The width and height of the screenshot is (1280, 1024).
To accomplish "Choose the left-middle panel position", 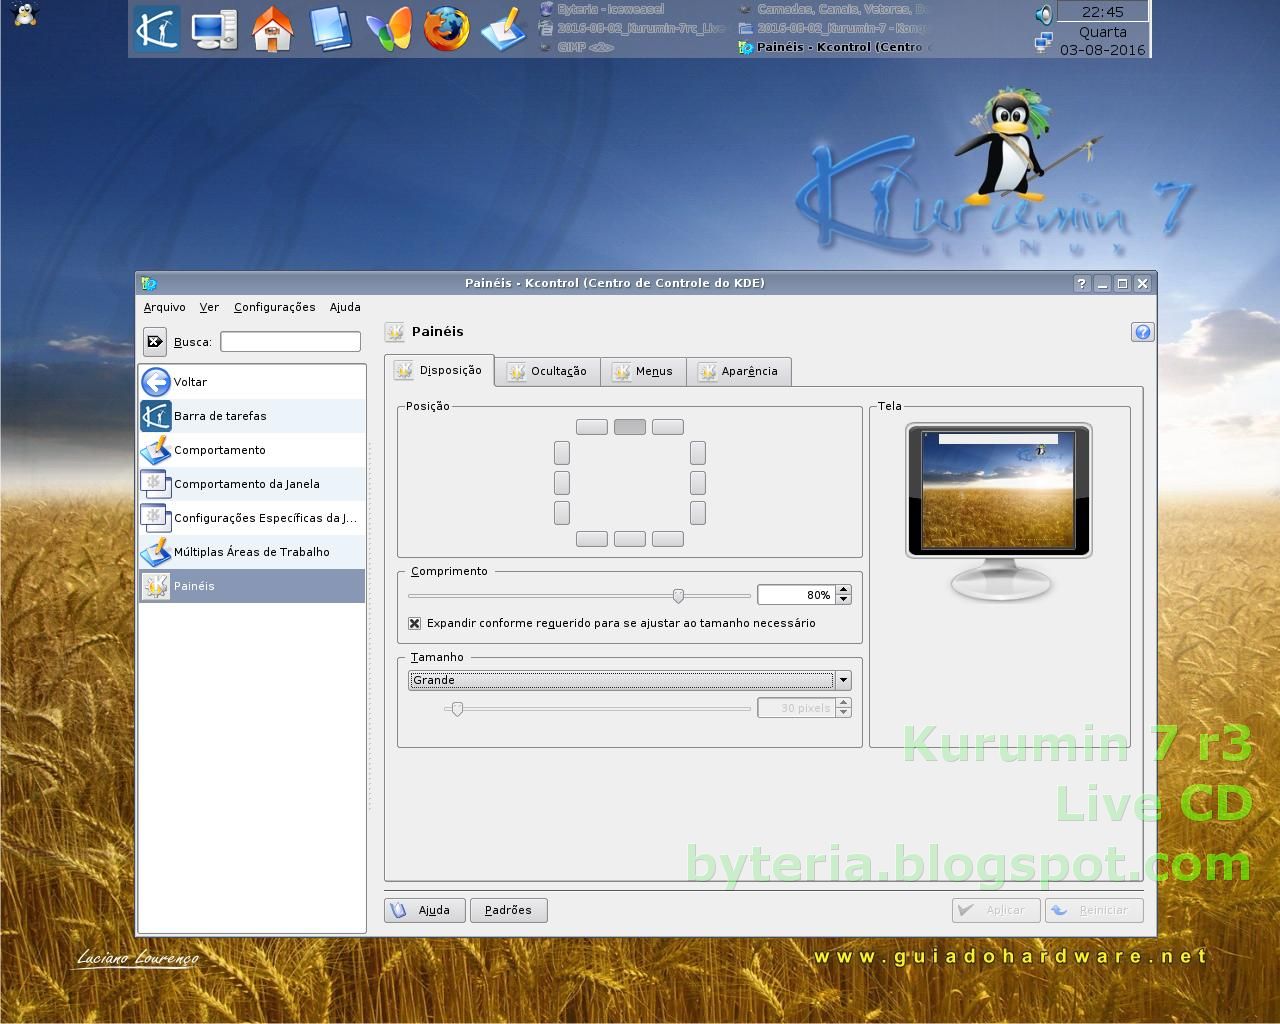I will (x=561, y=482).
